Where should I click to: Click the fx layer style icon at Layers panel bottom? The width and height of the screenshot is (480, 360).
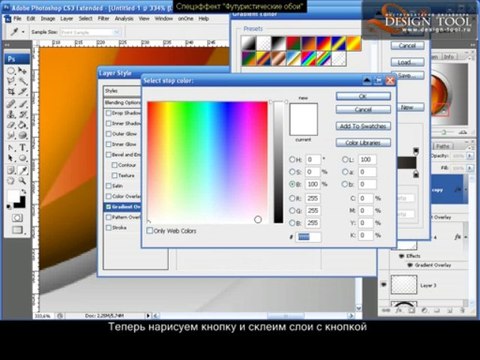[x=398, y=311]
